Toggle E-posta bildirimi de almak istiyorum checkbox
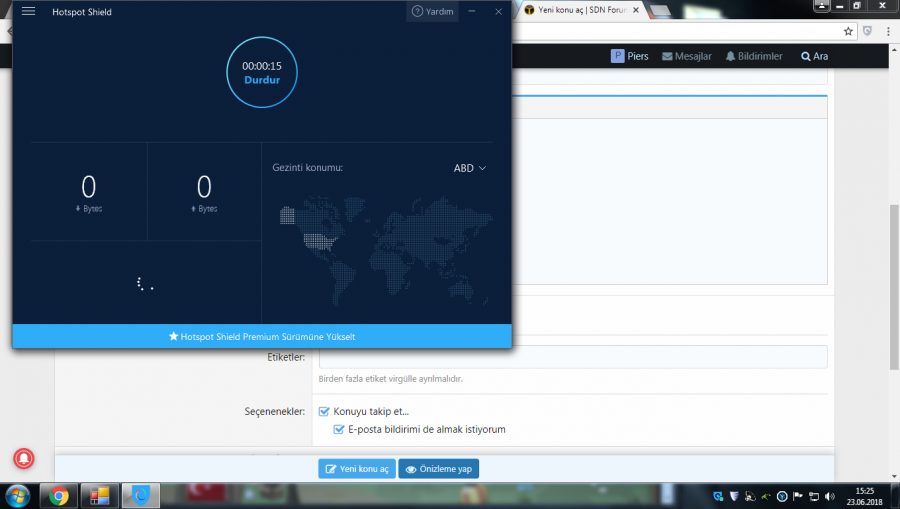 click(x=339, y=429)
